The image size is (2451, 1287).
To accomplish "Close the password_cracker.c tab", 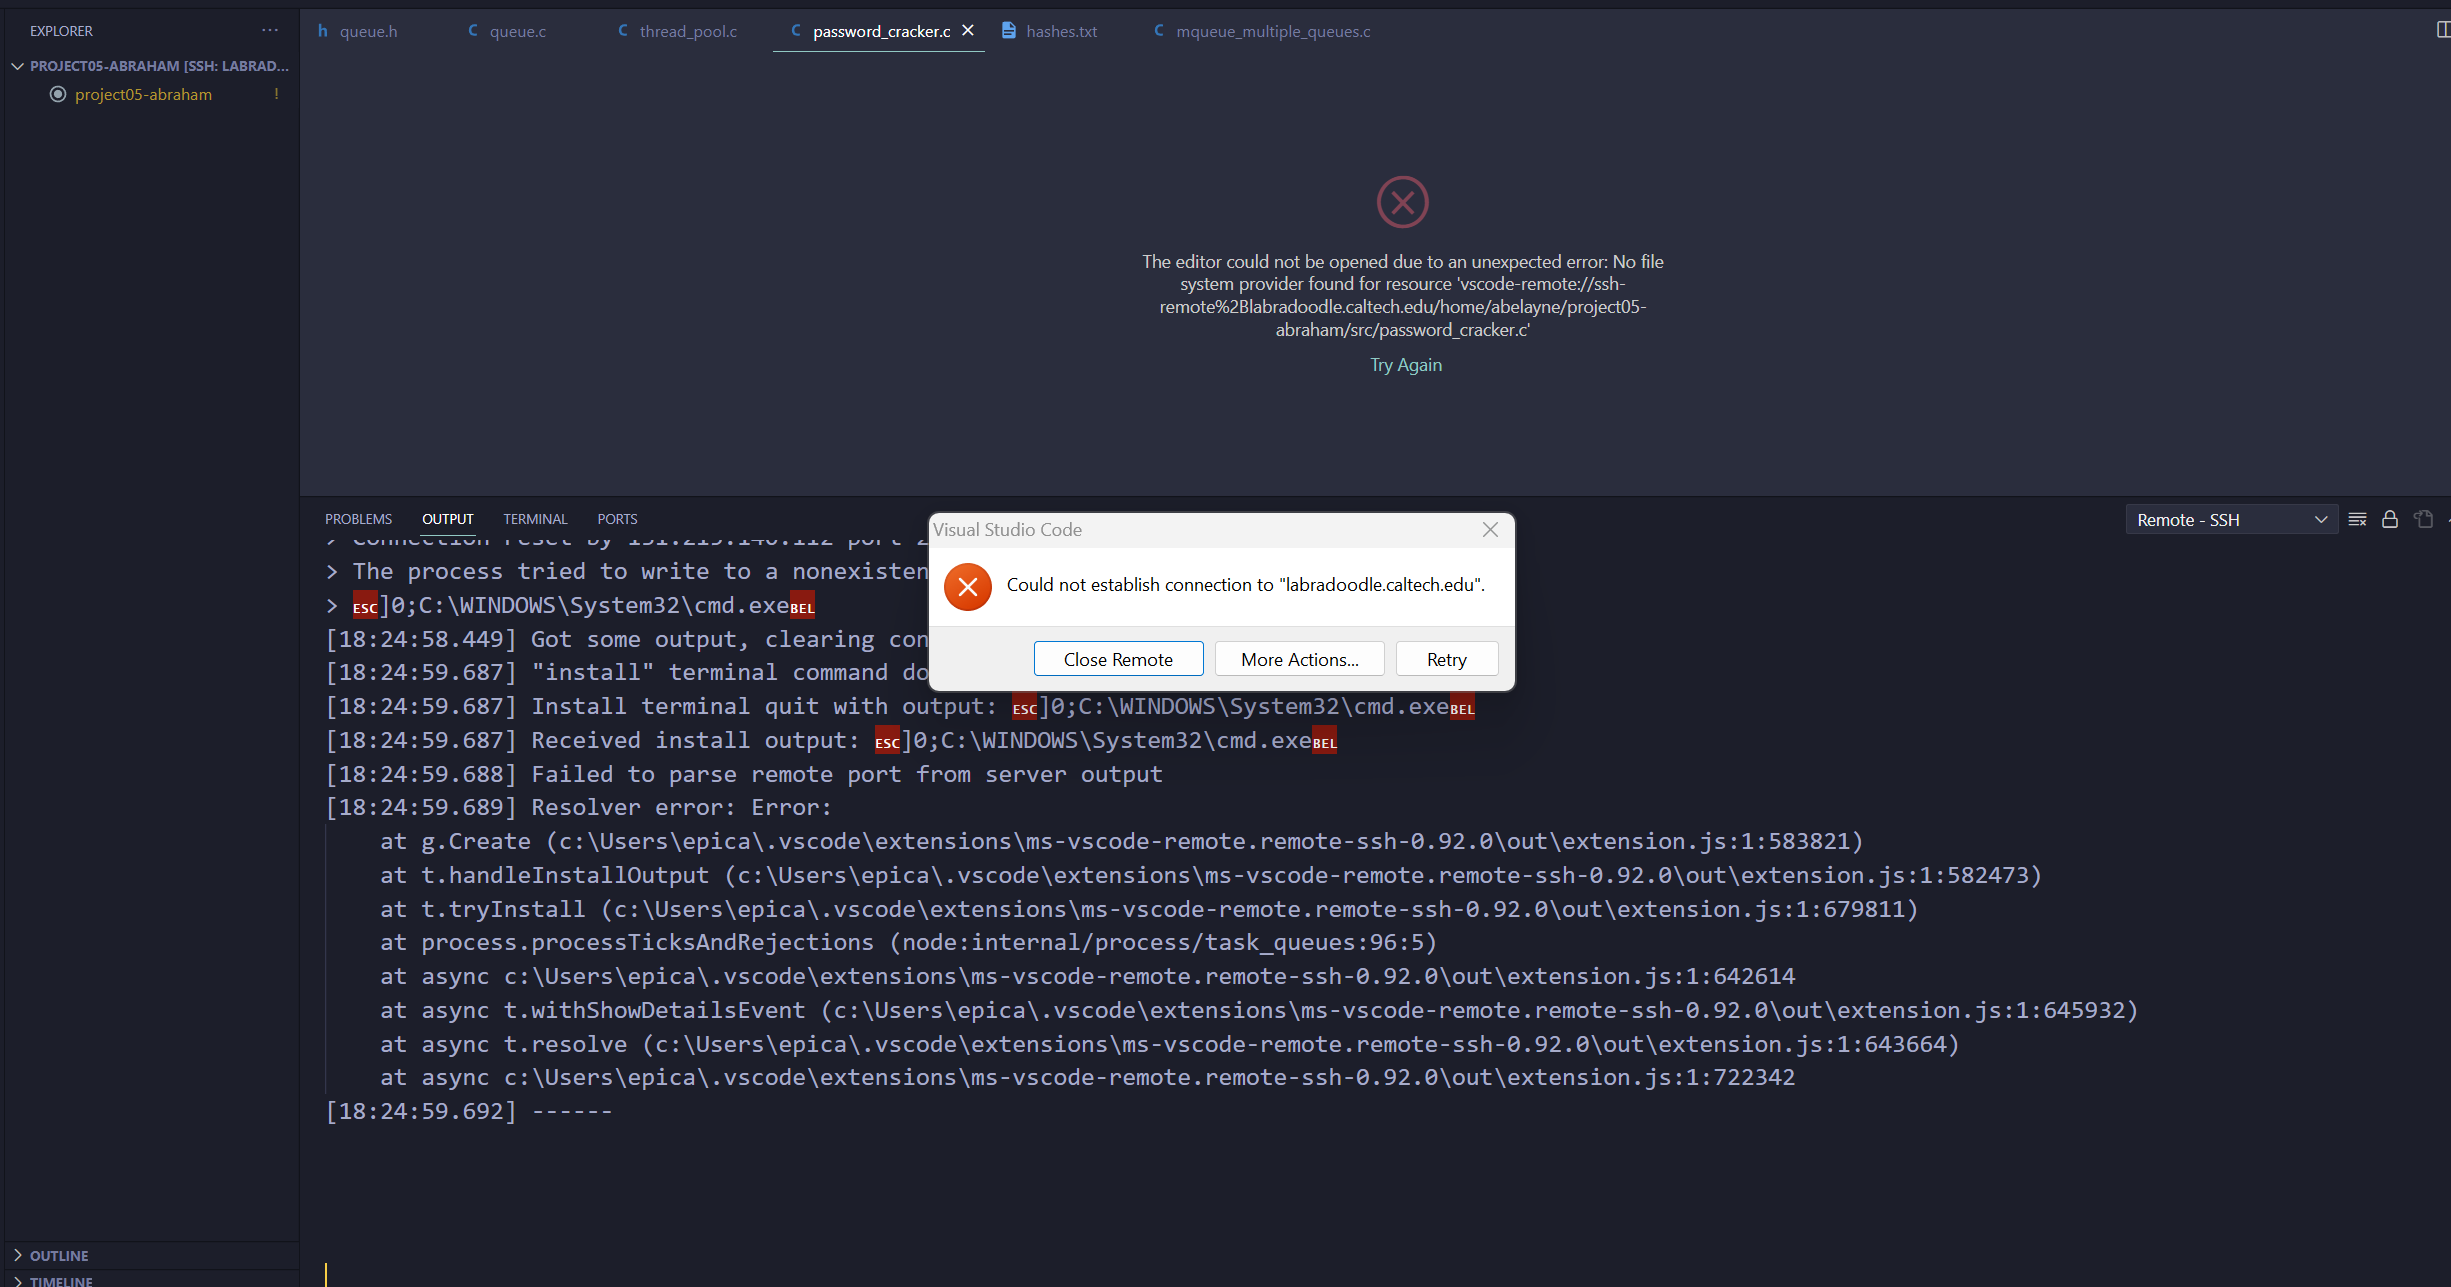I will coord(968,31).
